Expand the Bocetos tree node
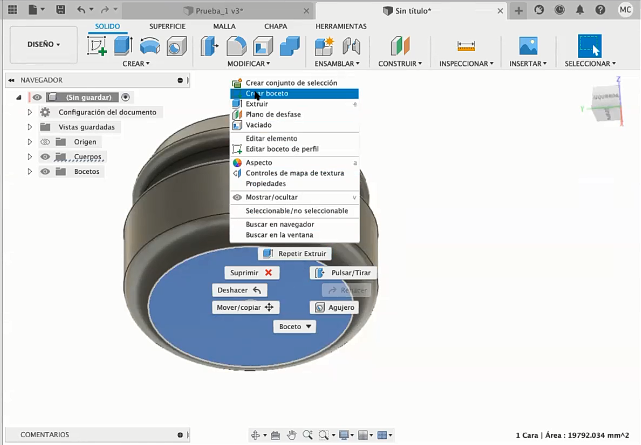641x445 pixels. 29,172
